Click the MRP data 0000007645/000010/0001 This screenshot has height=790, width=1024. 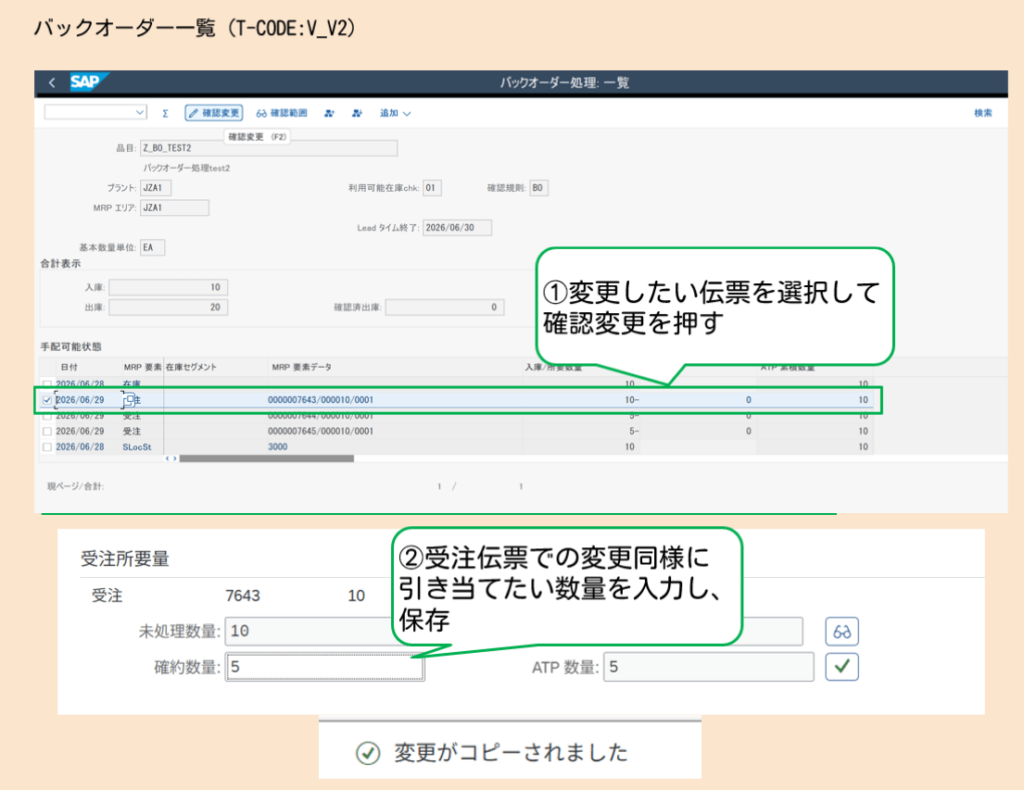click(x=321, y=431)
